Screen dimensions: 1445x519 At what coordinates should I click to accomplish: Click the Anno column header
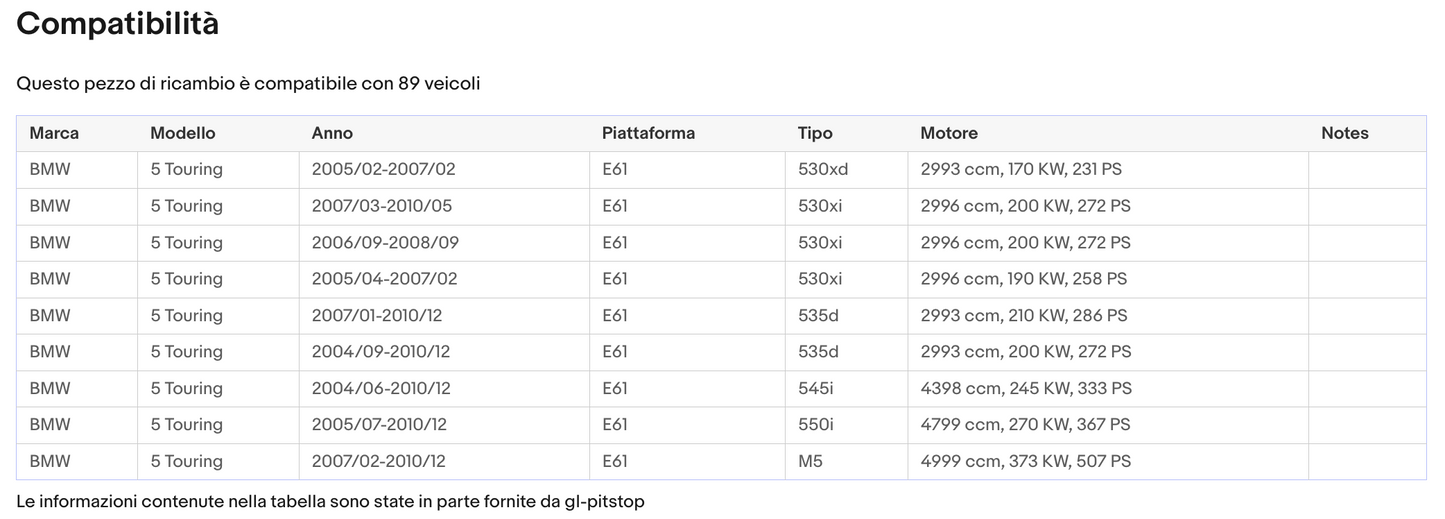(x=332, y=133)
